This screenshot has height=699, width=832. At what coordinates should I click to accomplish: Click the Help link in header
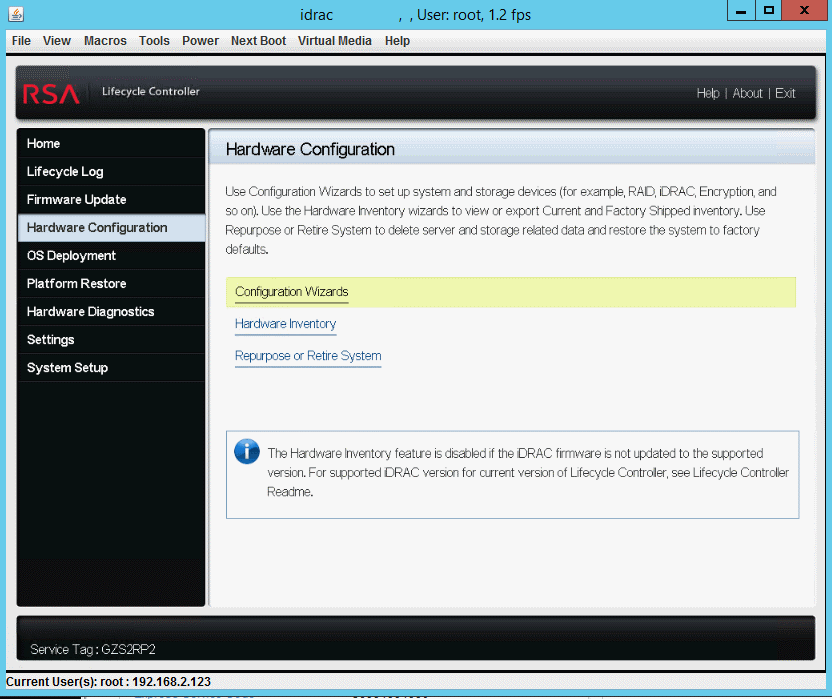(708, 93)
